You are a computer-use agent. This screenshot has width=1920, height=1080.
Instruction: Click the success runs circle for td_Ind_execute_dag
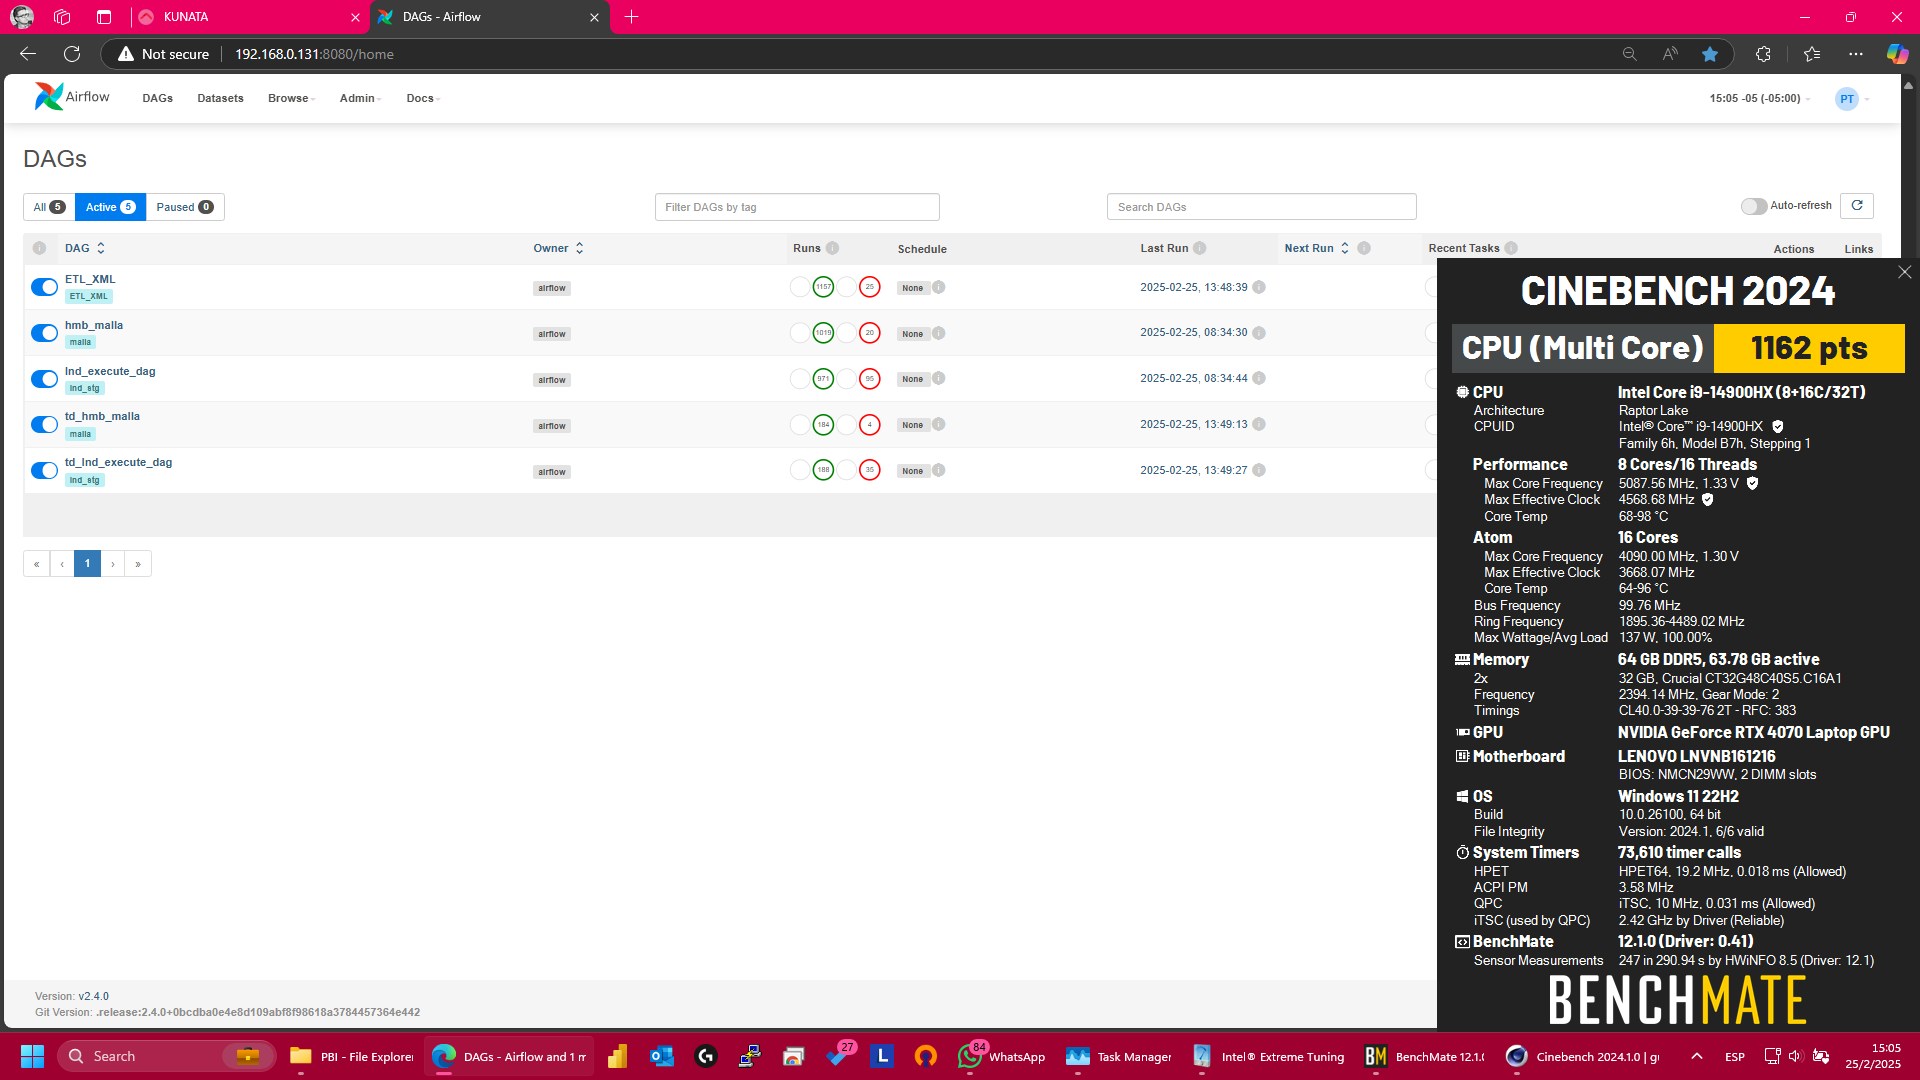tap(823, 470)
